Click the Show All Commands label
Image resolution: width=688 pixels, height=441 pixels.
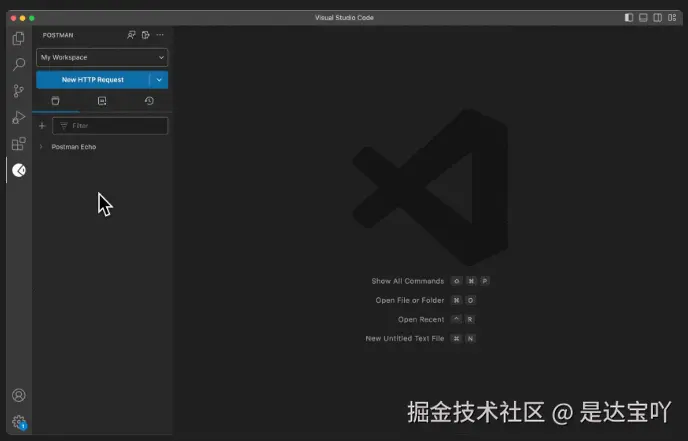[408, 281]
